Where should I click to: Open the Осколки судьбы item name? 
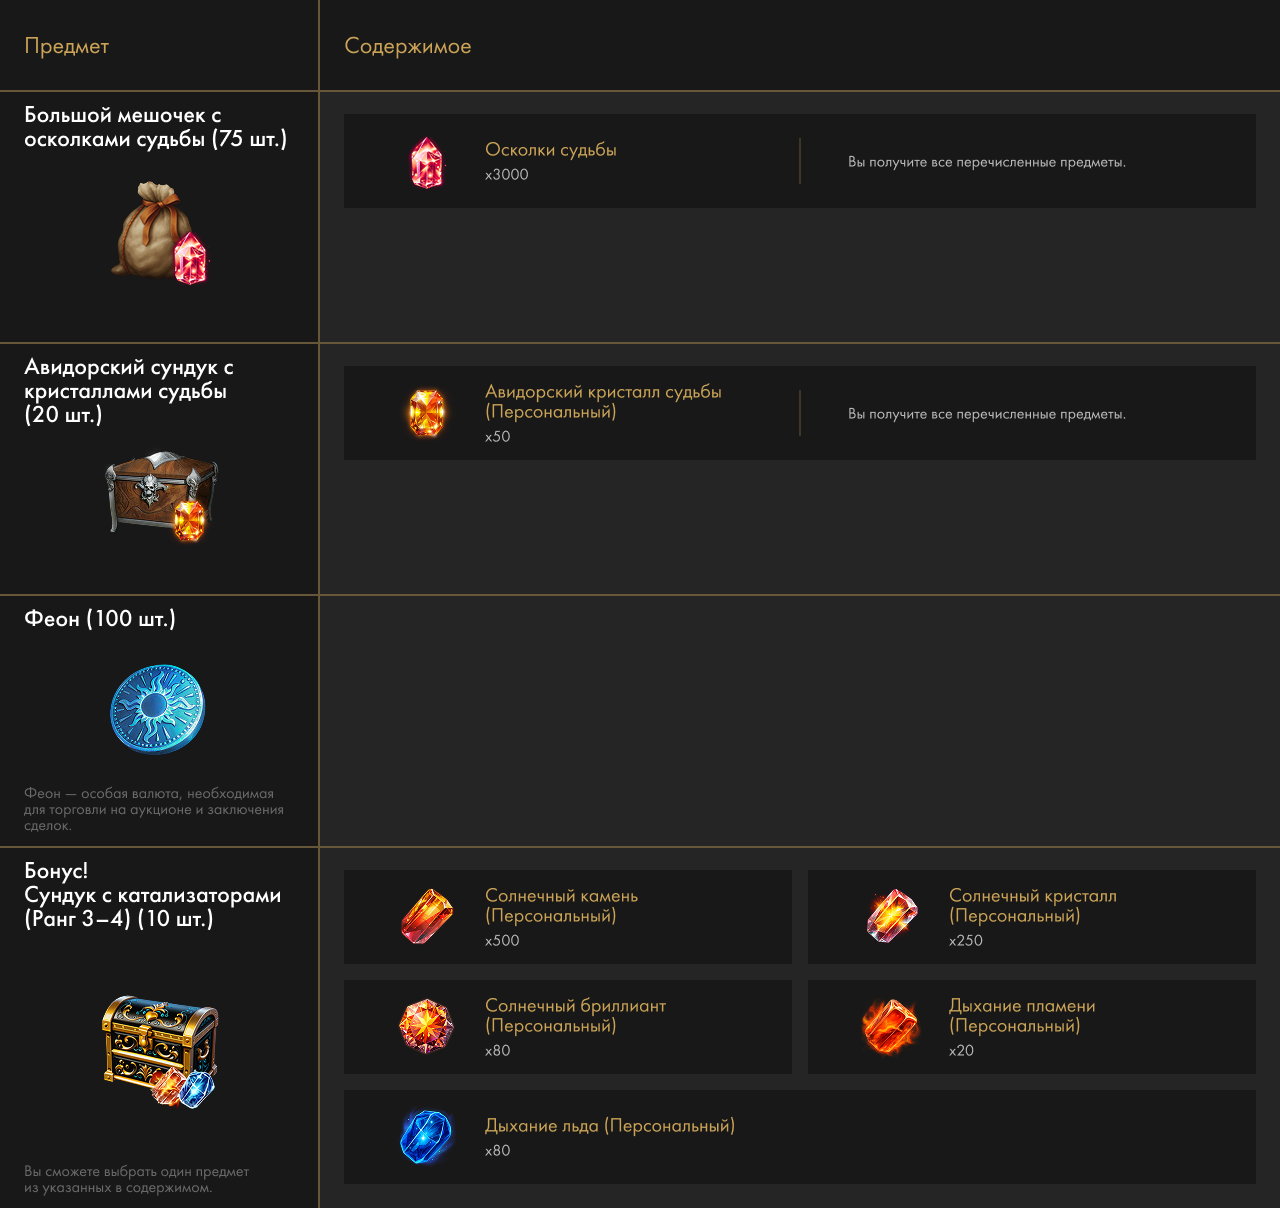[550, 150]
